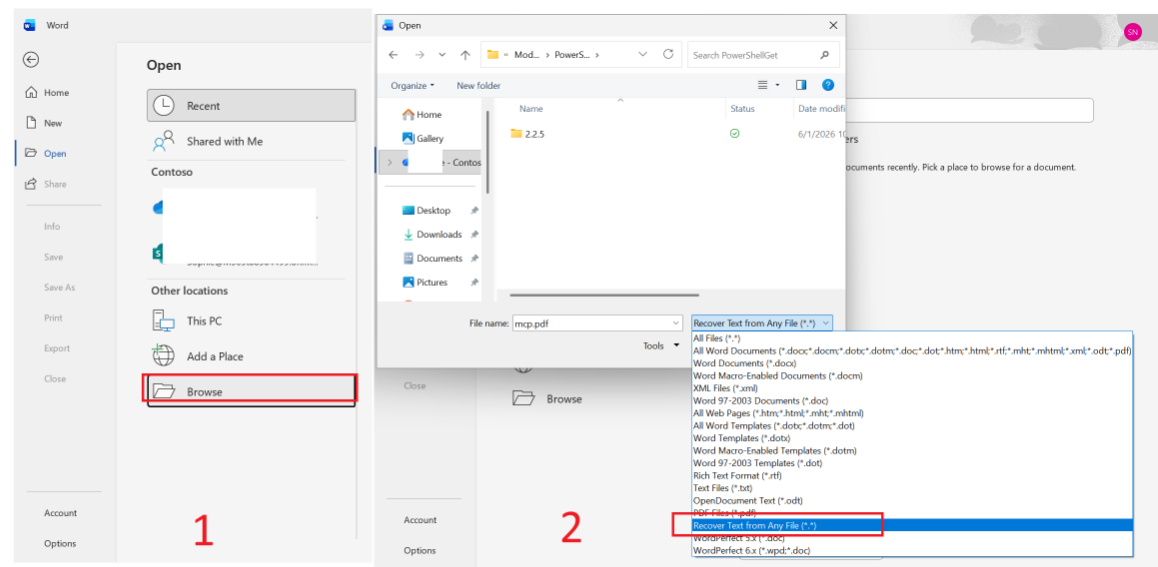Click the search magnifier icon

click(825, 55)
